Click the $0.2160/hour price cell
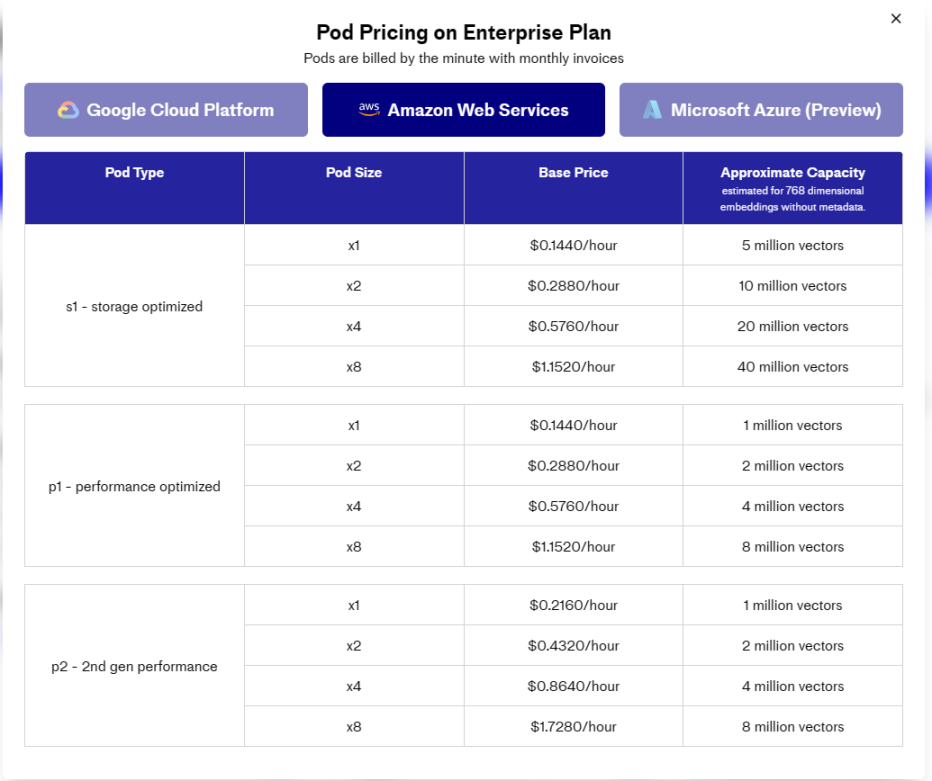 click(573, 605)
